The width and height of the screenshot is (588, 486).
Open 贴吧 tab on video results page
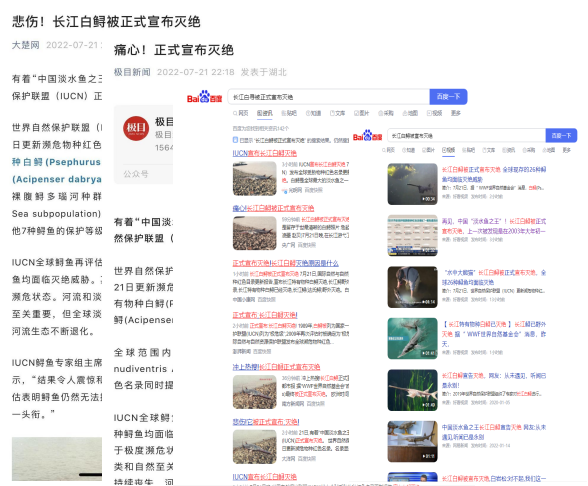(468, 150)
